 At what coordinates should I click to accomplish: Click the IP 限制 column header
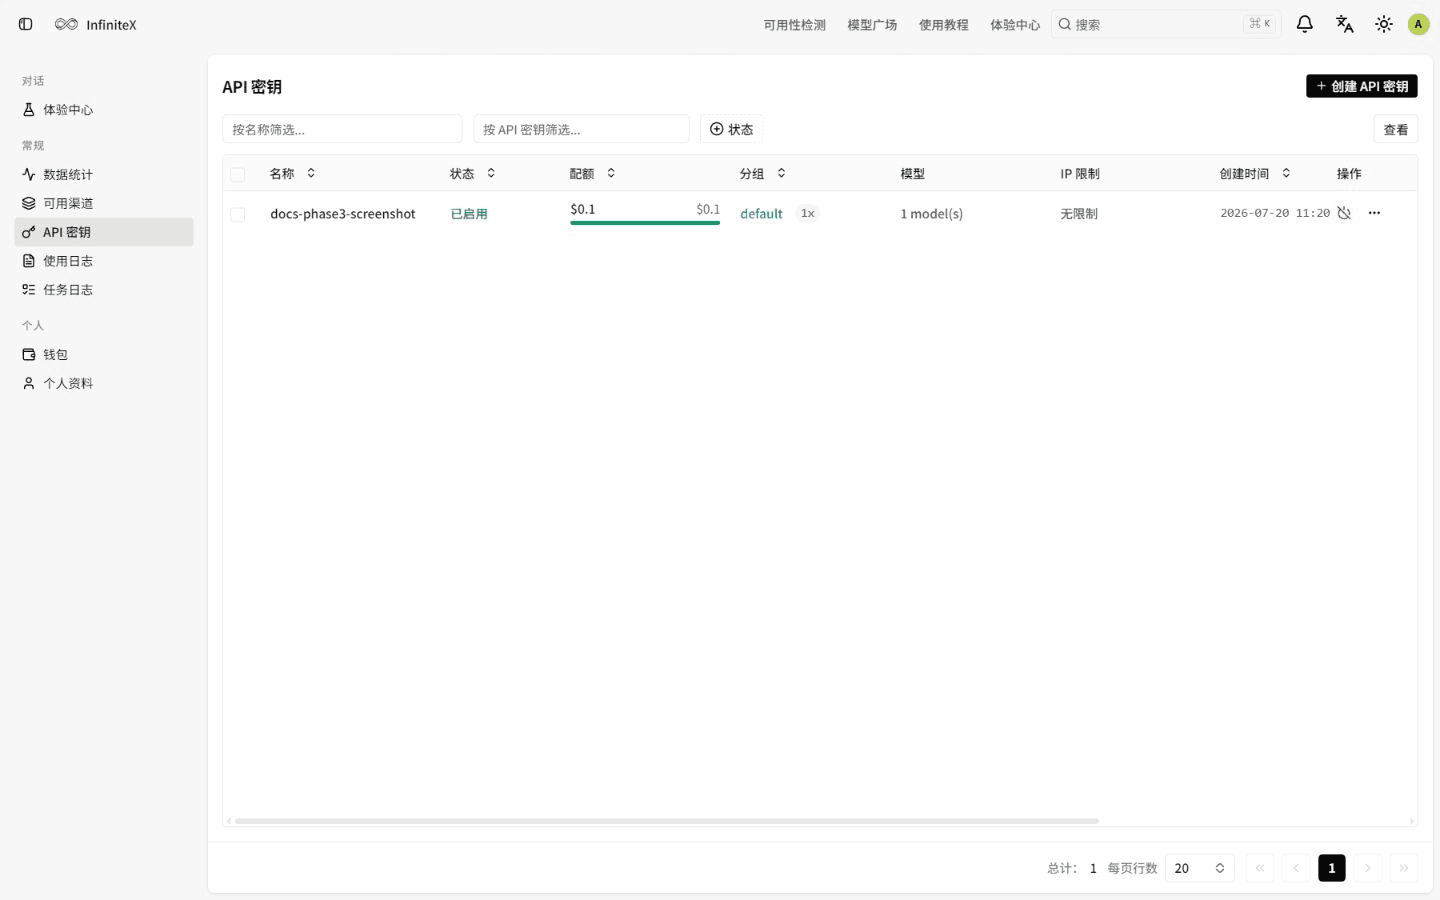[1080, 174]
